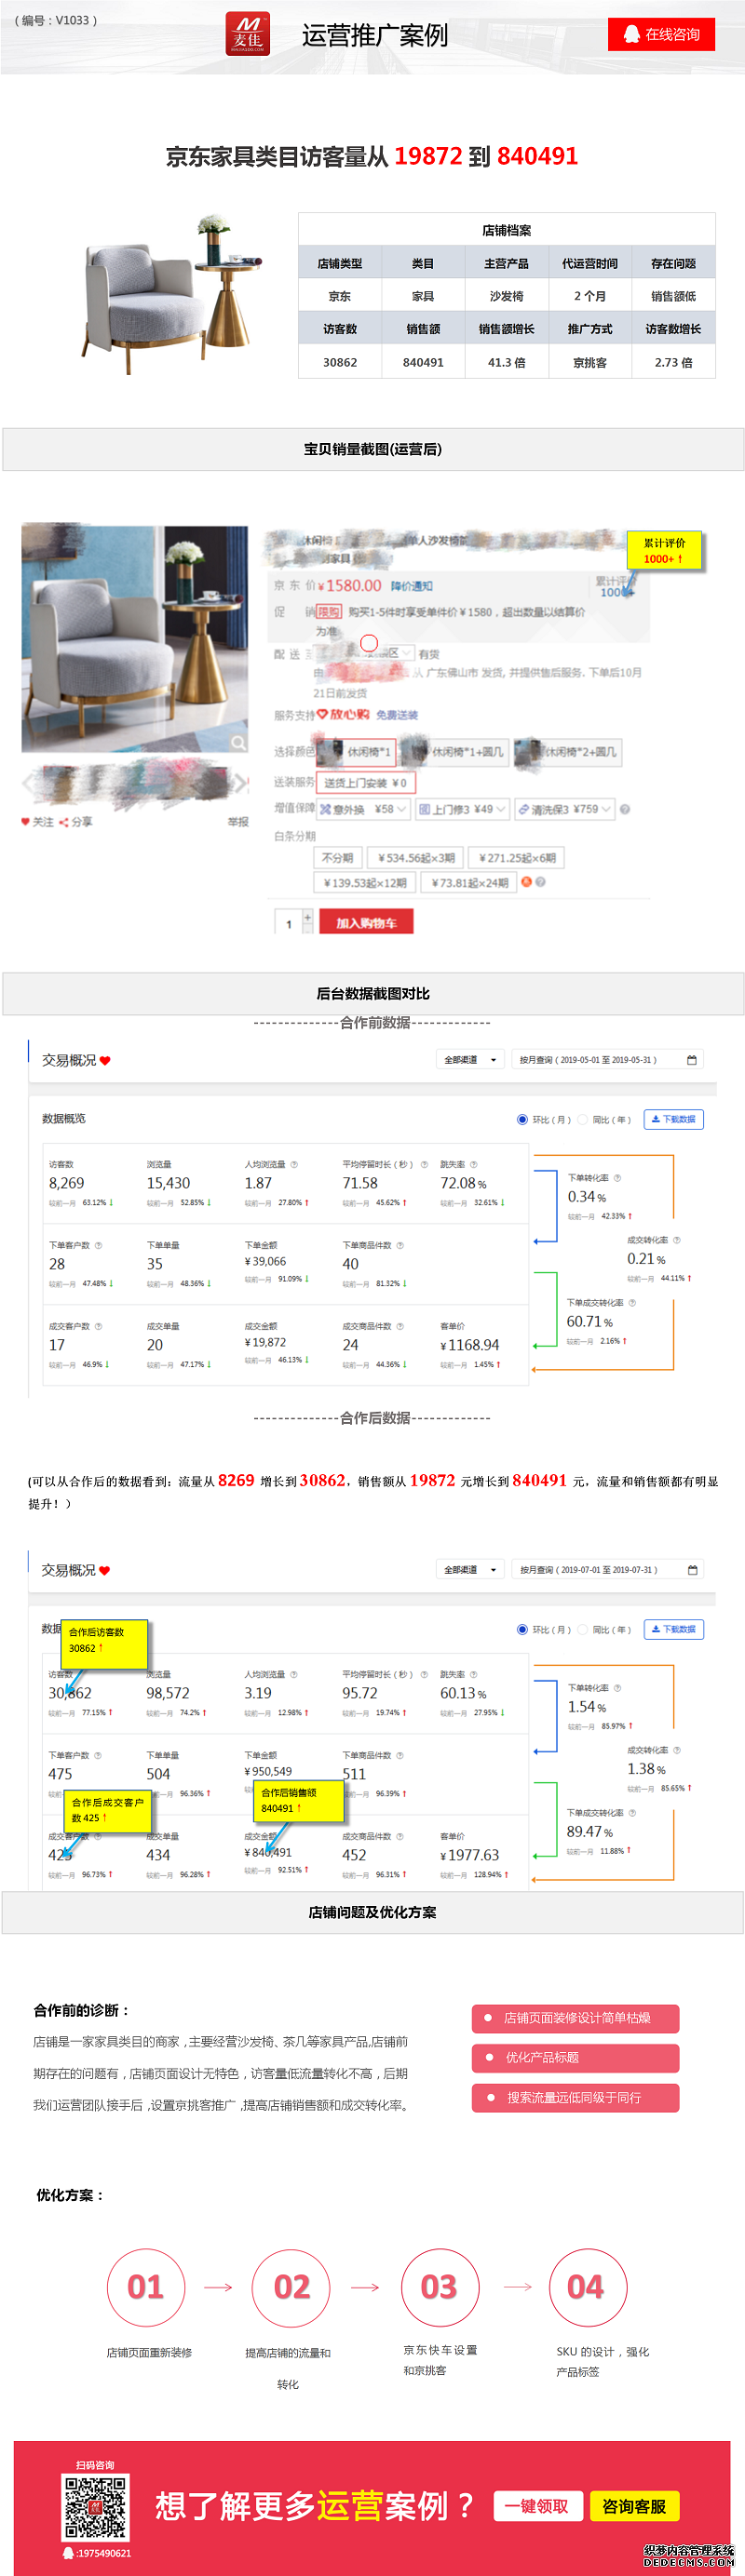Open the 清洗保3 ¥759 dropdown
This screenshot has width=745, height=2576.
(x=565, y=809)
